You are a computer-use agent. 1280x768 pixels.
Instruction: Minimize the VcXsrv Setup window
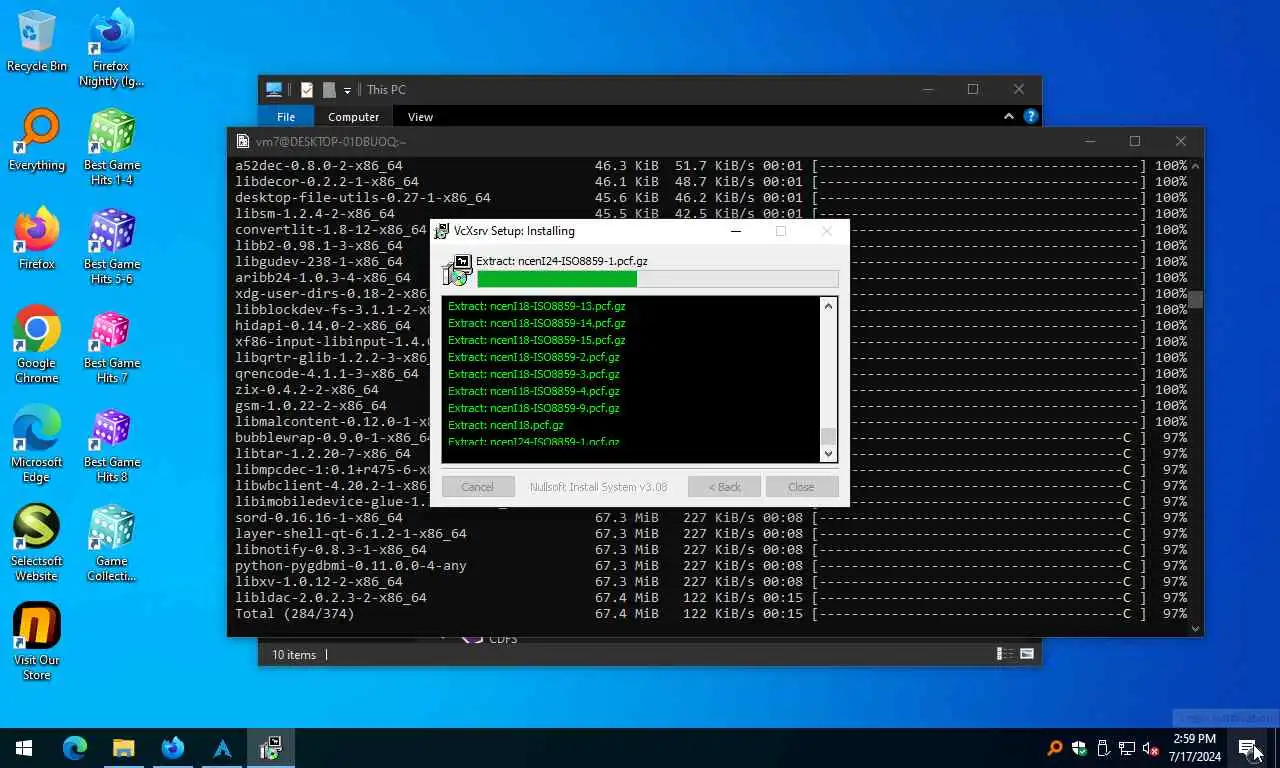coord(736,231)
